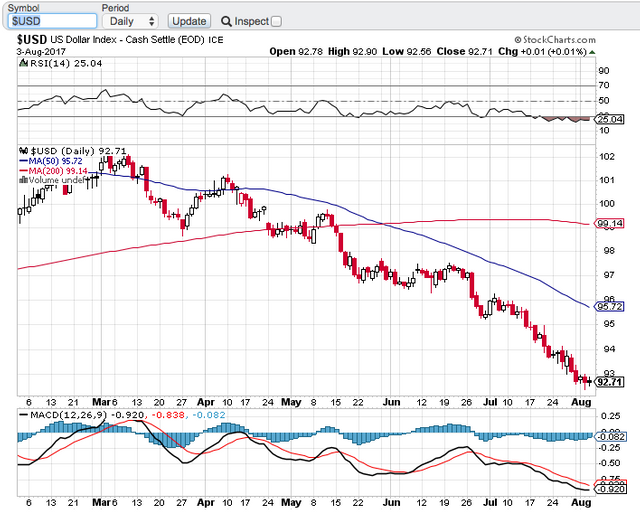Click the MACD -0.082 histogram value tag
The width and height of the screenshot is (640, 512).
[x=610, y=436]
